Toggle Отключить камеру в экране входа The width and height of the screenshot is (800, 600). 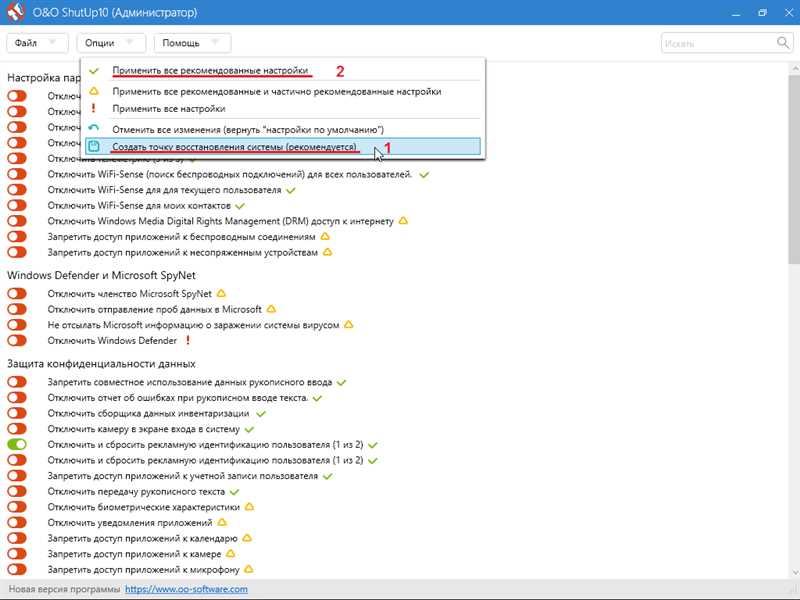[x=17, y=429]
